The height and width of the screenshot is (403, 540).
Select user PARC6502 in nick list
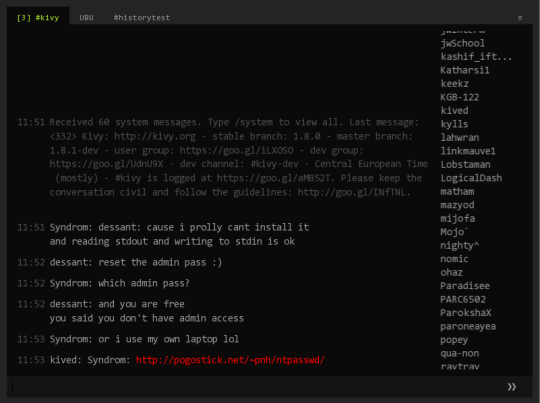(463, 299)
